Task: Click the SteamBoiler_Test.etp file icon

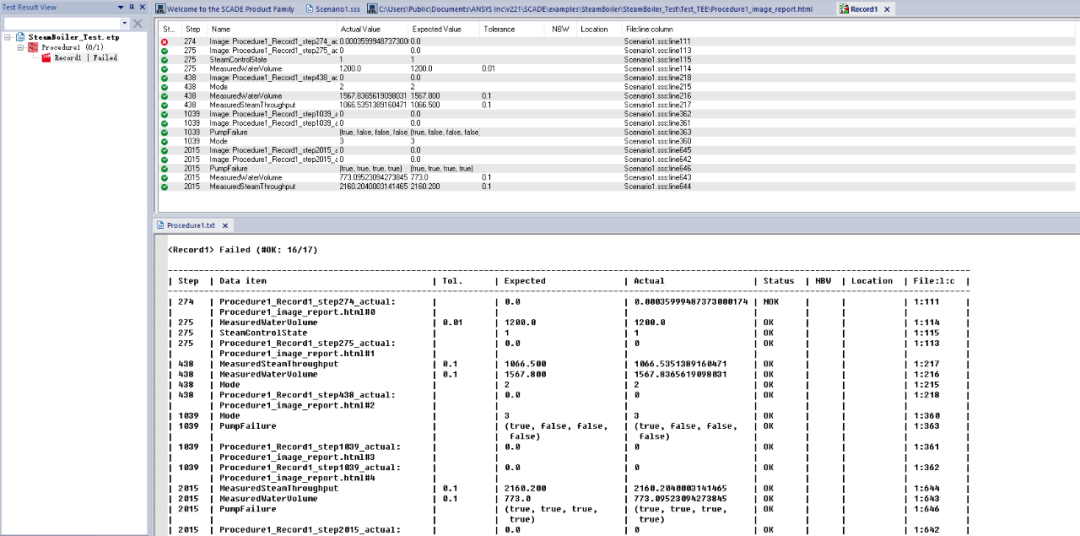Action: [x=21, y=37]
